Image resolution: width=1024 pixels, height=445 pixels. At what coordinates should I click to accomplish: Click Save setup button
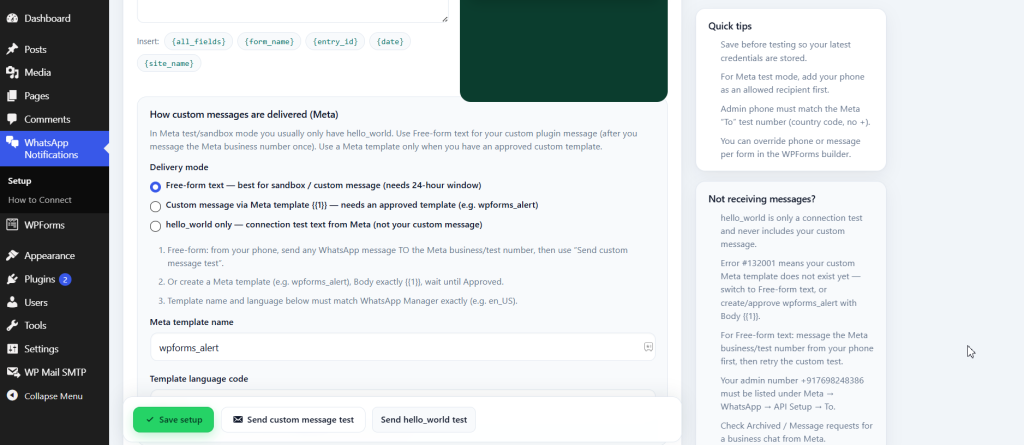coord(174,420)
